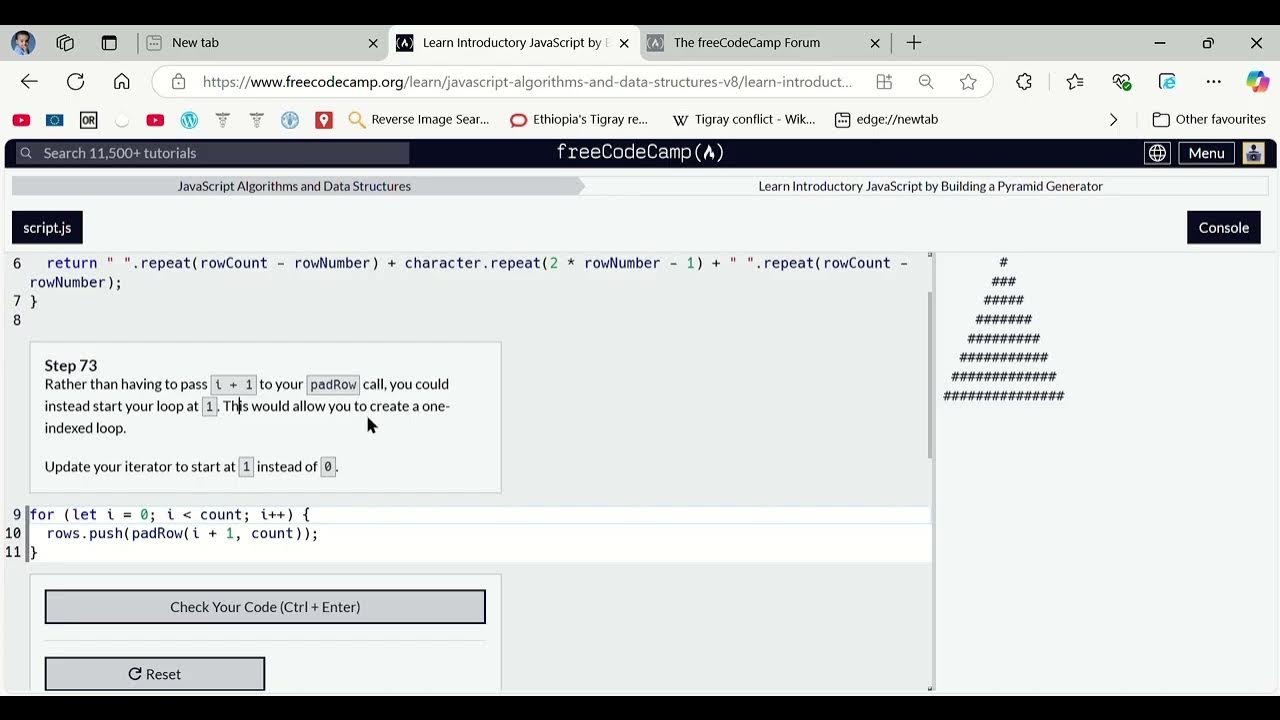Open the first YouTube bookmark

click(21, 120)
